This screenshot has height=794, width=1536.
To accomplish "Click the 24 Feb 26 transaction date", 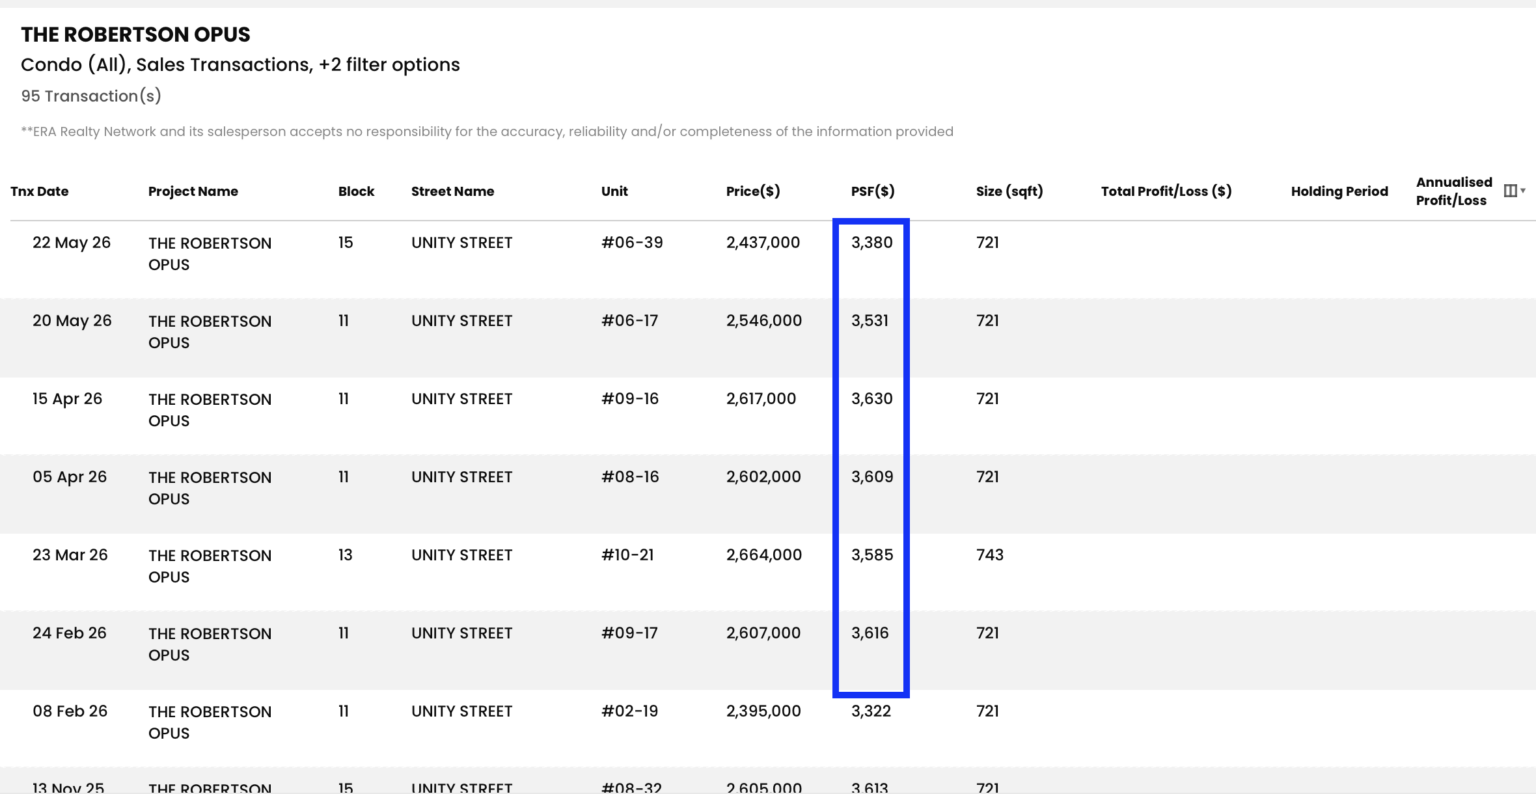I will click(69, 633).
